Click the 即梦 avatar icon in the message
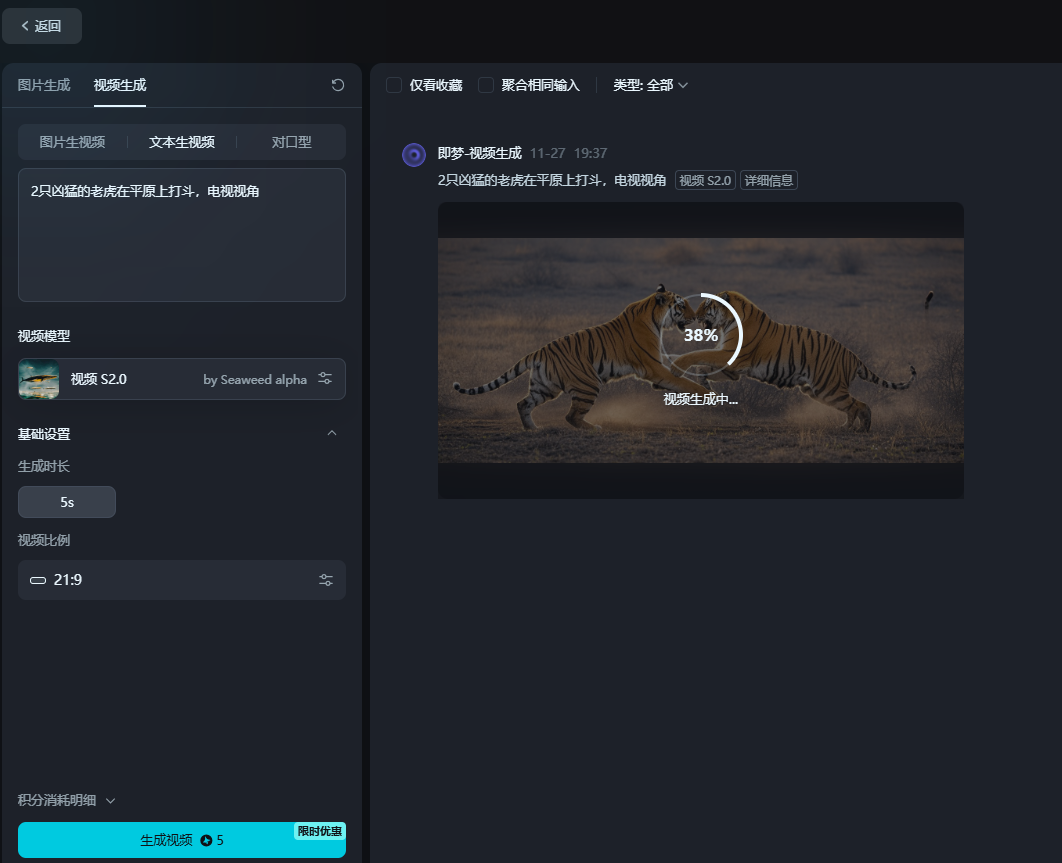Viewport: 1062px width, 863px height. pos(413,154)
